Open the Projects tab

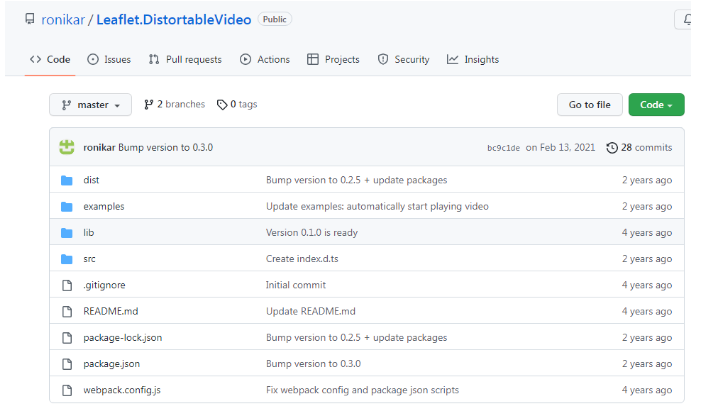pyautogui.click(x=333, y=59)
